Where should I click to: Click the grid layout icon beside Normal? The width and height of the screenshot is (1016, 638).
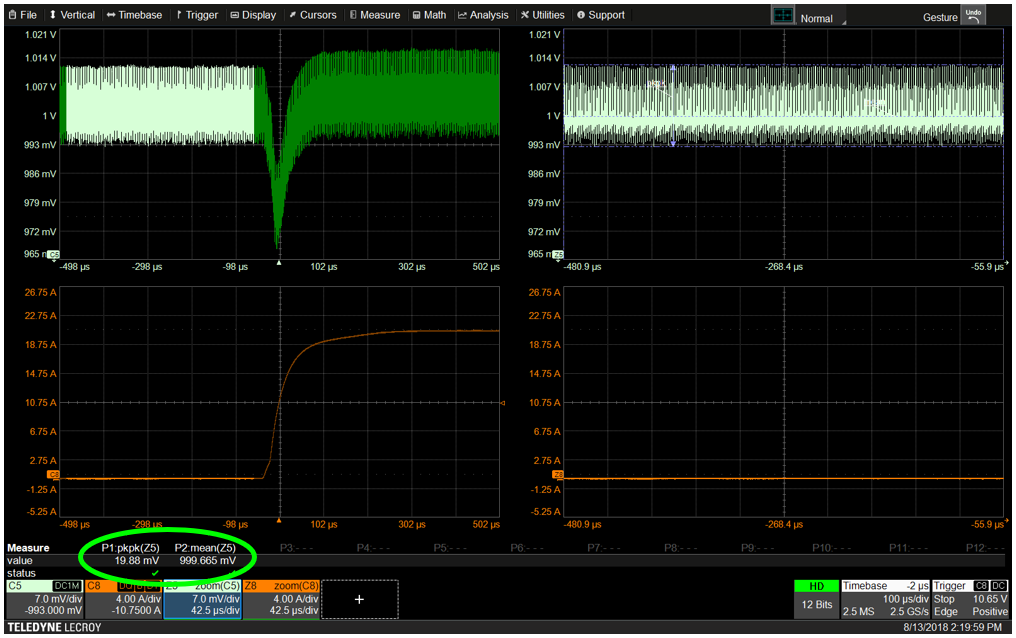pos(782,16)
